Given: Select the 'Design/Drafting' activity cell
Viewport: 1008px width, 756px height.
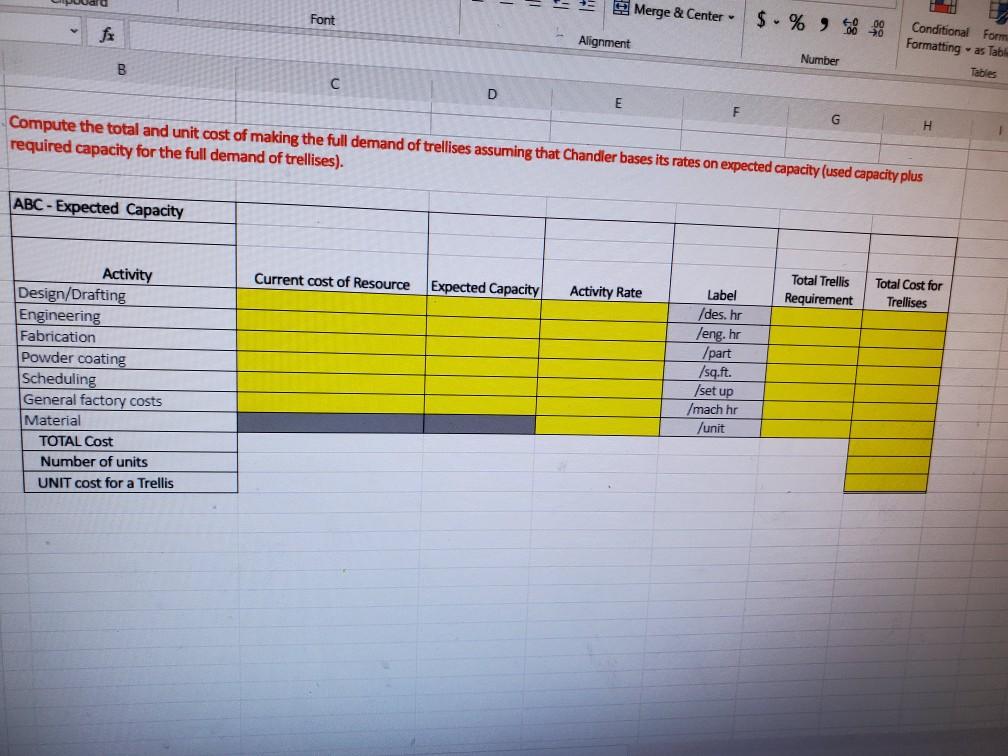Looking at the screenshot, I should 125,294.
